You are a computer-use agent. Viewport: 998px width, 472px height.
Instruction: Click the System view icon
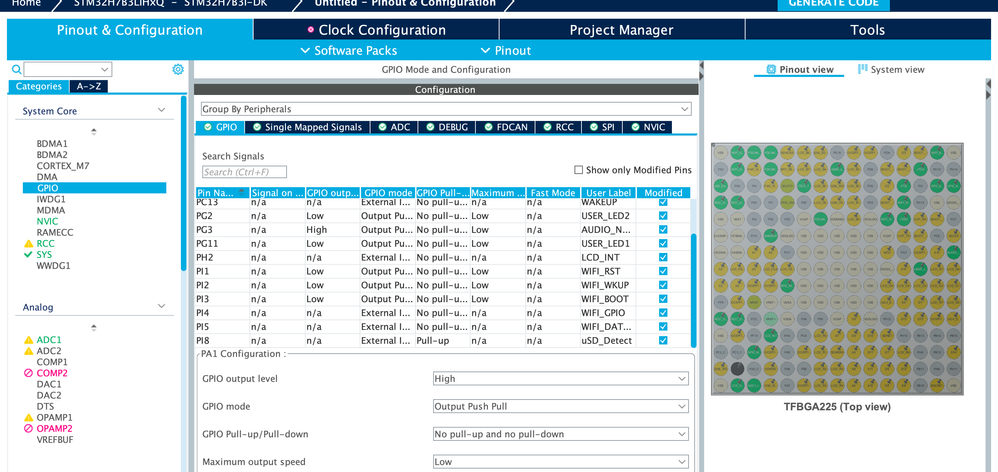[862, 69]
